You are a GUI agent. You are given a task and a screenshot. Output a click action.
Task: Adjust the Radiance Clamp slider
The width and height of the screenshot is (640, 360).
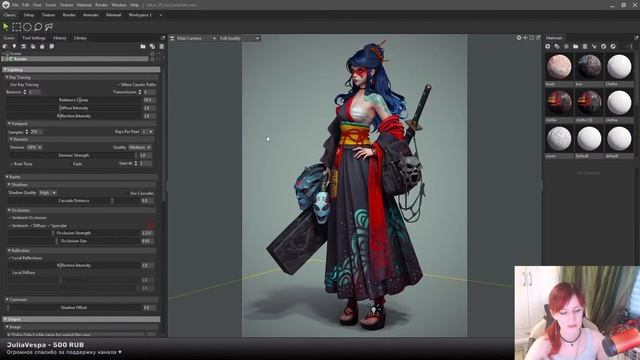click(x=73, y=100)
